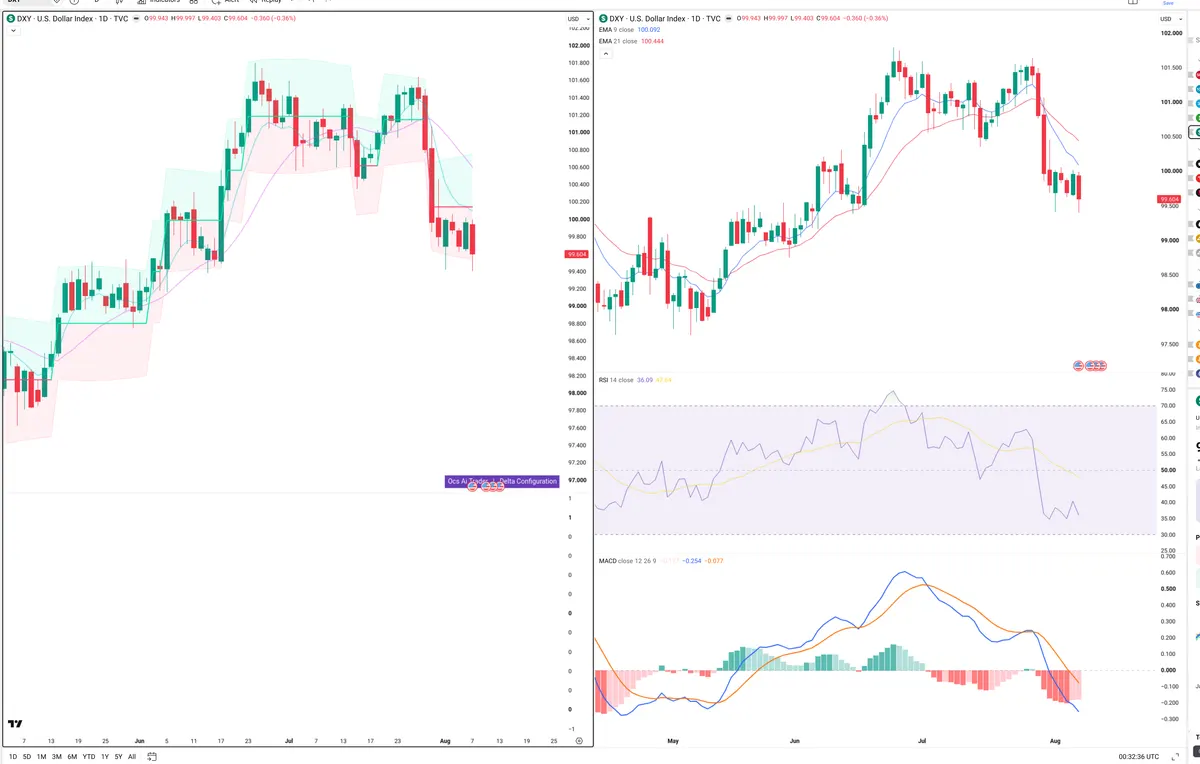Click the economic event flags in the right chart

tap(1090, 367)
